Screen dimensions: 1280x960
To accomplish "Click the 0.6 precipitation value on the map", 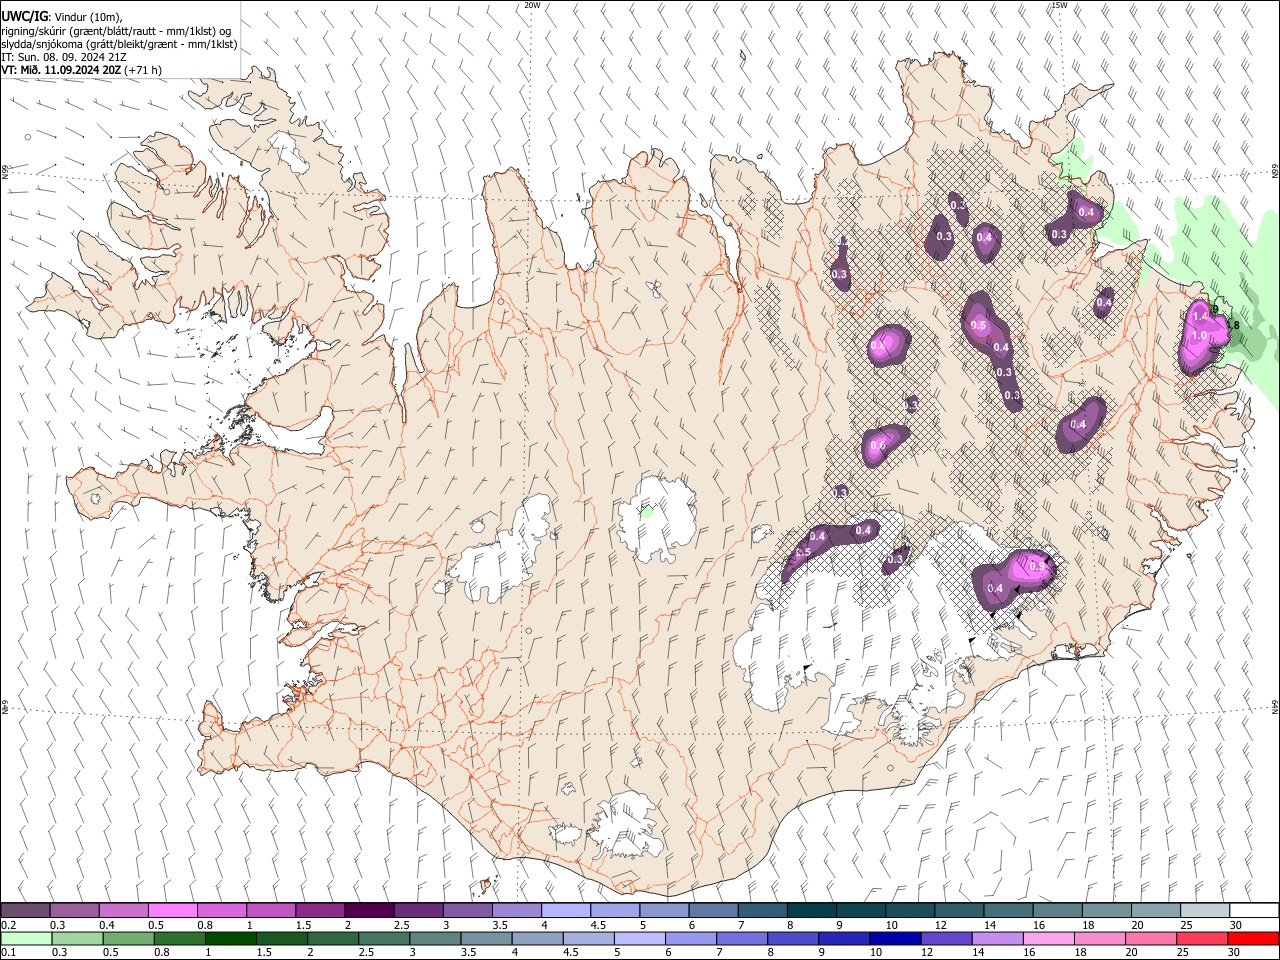I will (878, 446).
